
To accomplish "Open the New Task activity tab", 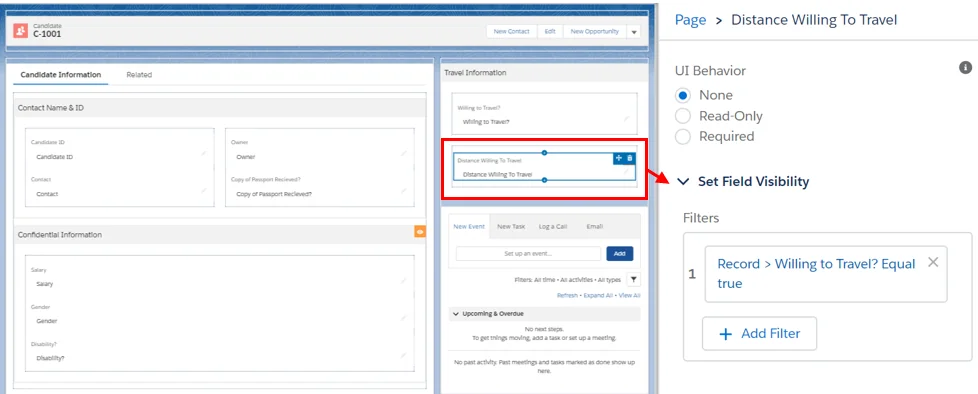I will [x=511, y=226].
